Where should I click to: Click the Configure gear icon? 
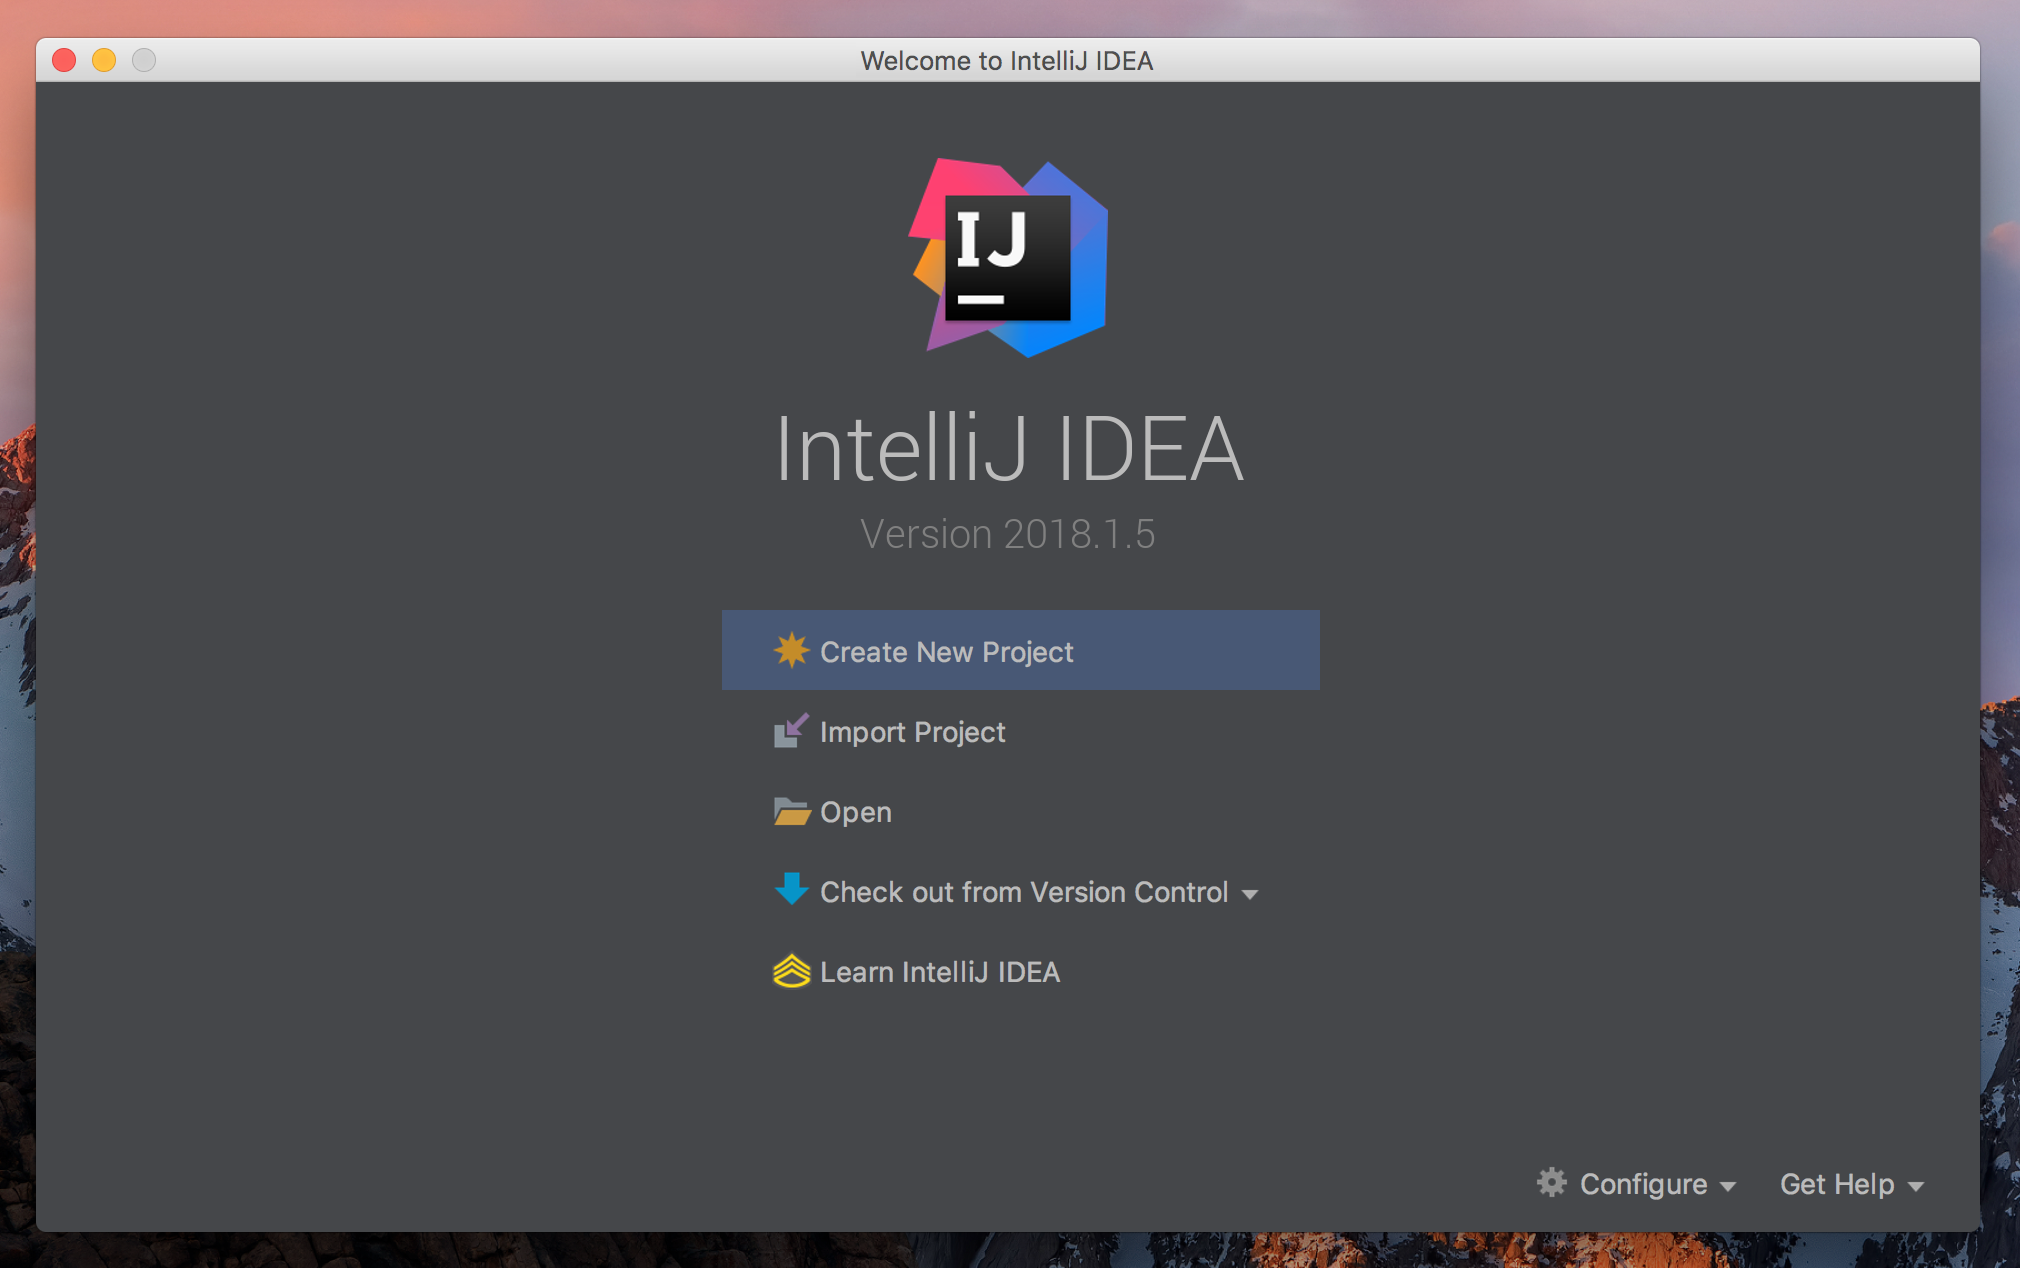coord(1551,1182)
